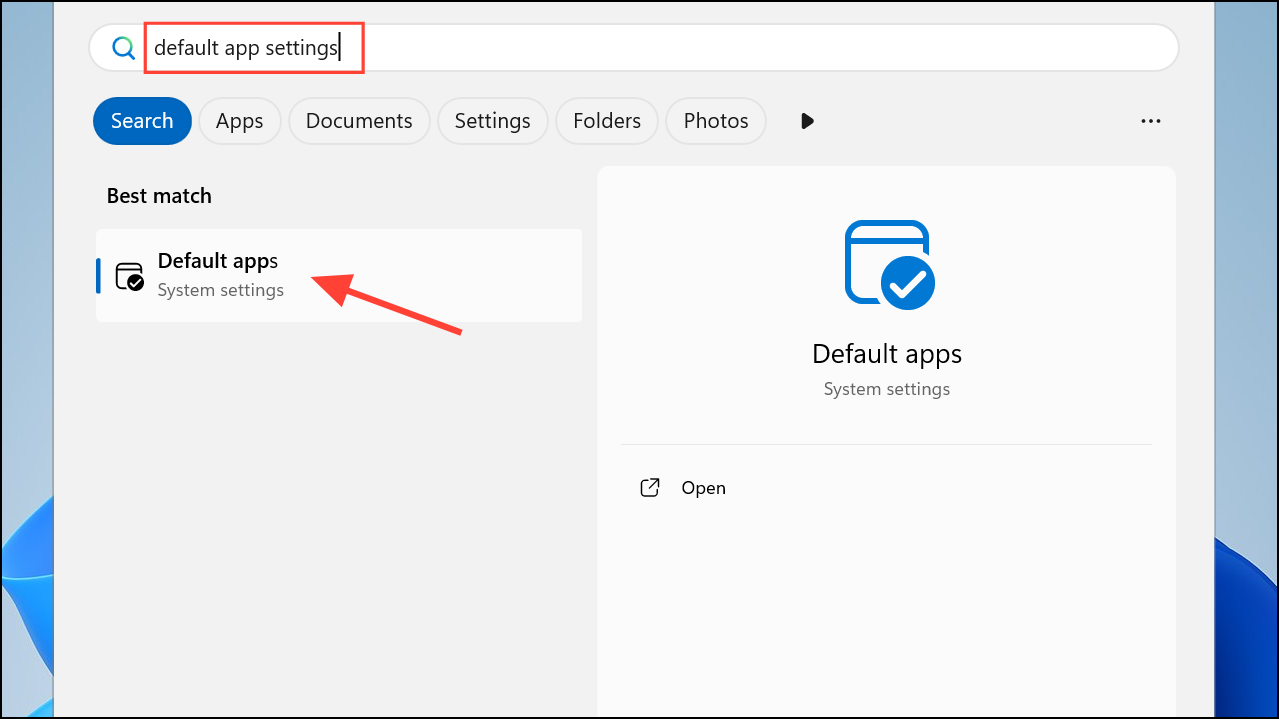
Task: Click the Default apps result icon
Action: tap(130, 276)
